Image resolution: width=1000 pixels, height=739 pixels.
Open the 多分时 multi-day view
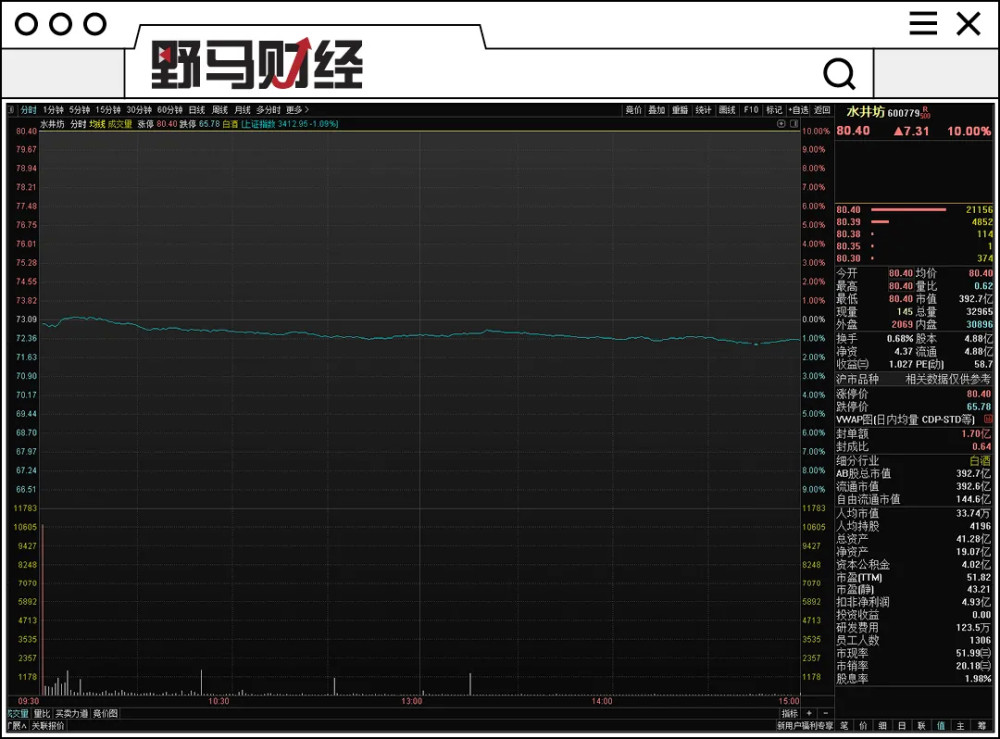268,110
